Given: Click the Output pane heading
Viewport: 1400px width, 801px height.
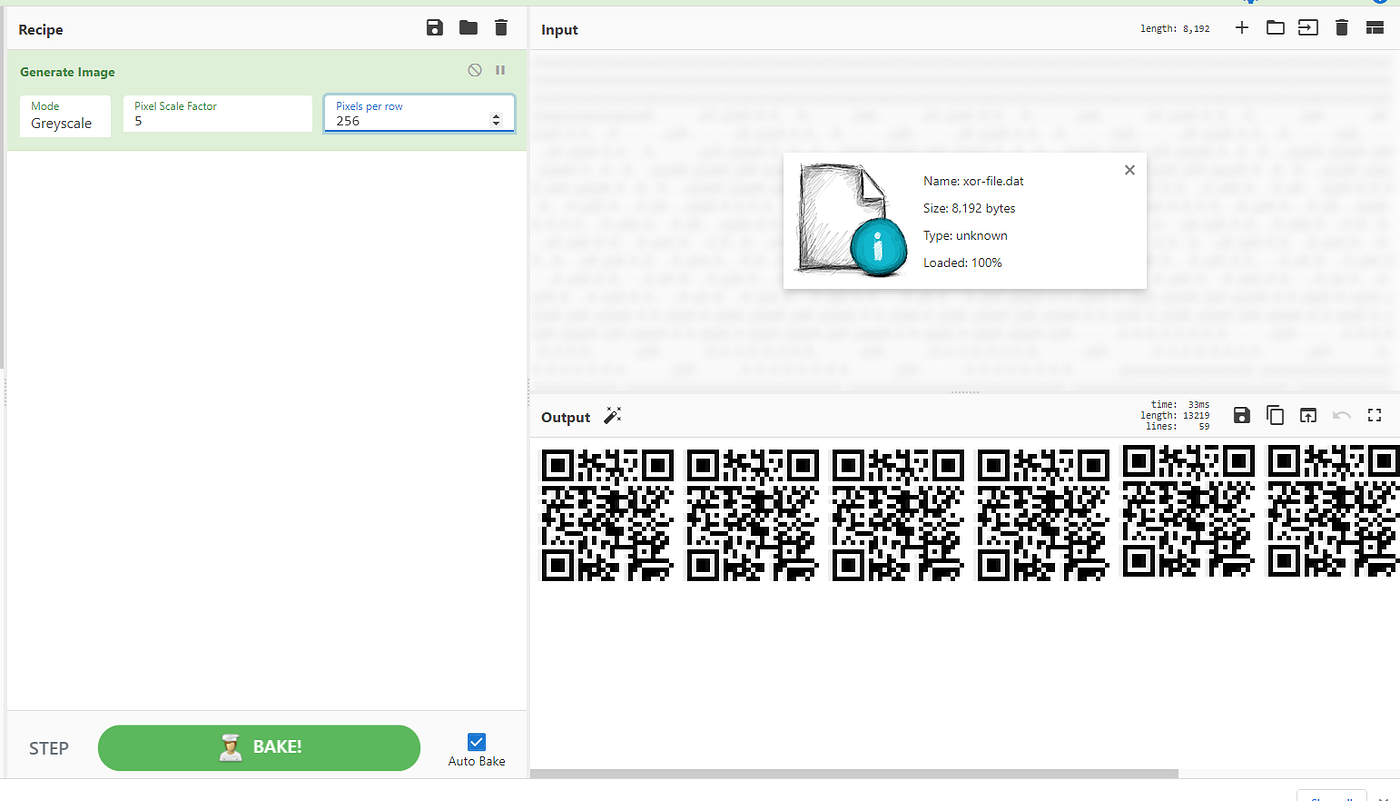Looking at the screenshot, I should 566,417.
